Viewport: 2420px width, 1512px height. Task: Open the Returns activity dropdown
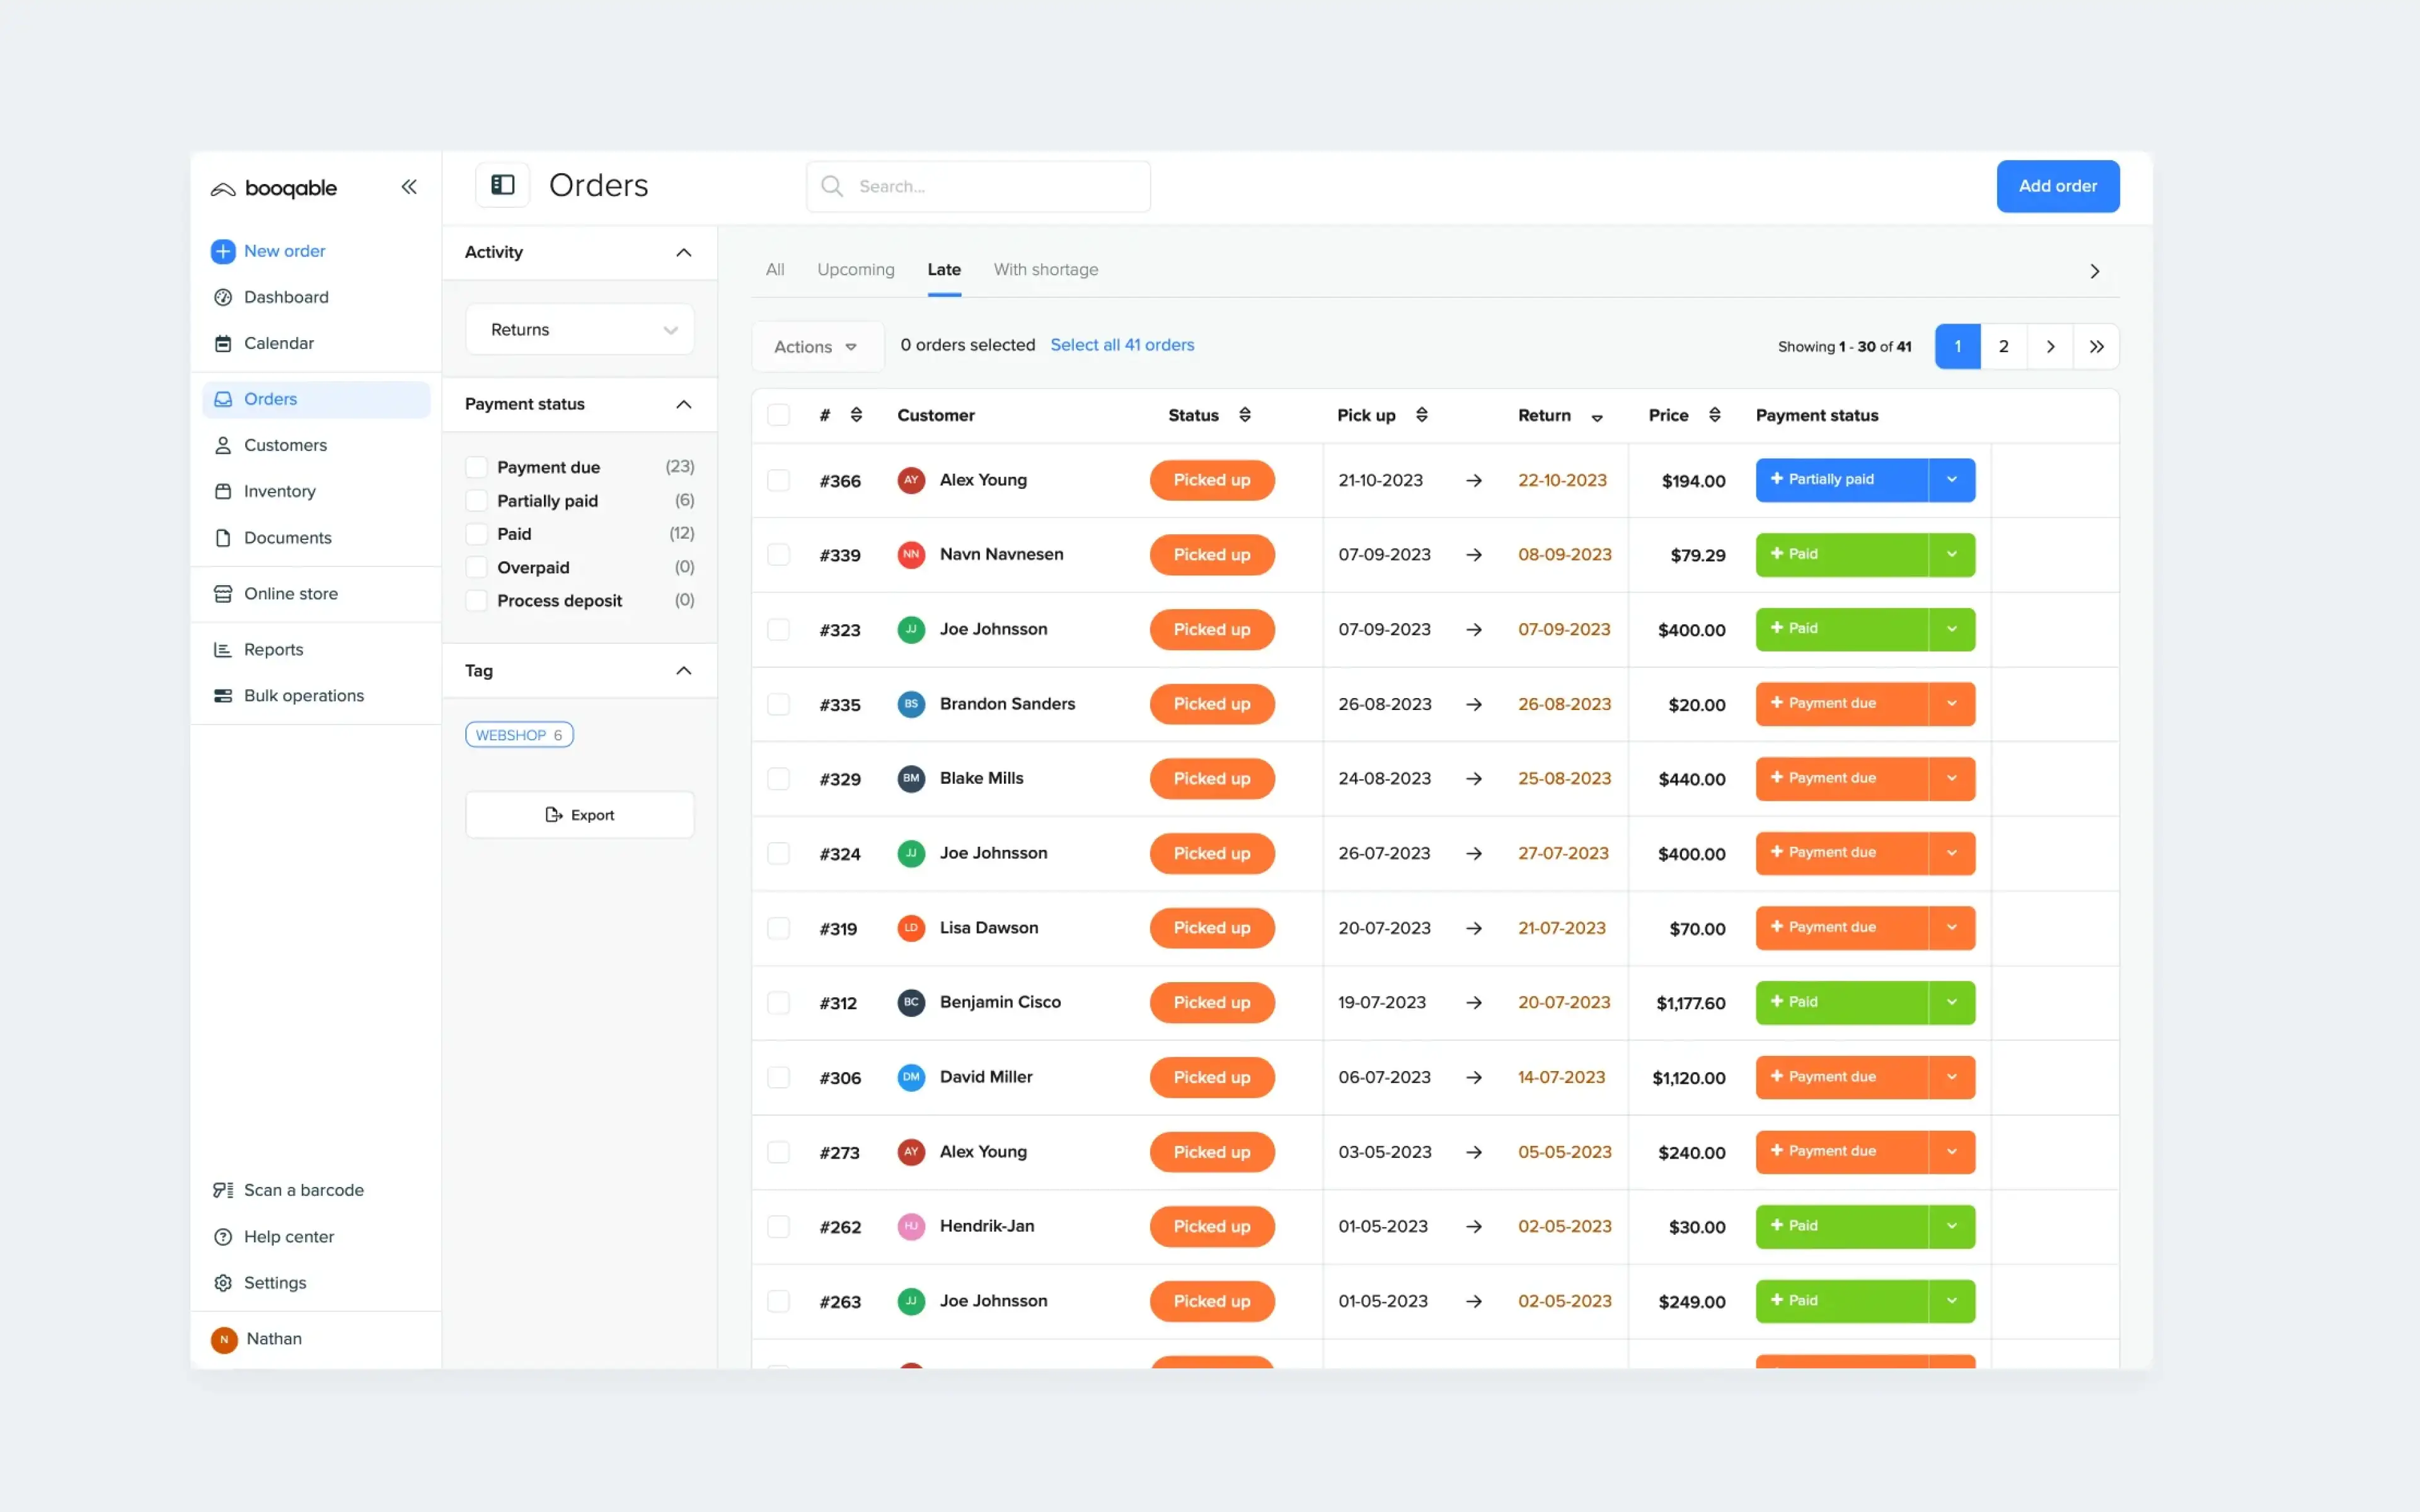pyautogui.click(x=580, y=330)
